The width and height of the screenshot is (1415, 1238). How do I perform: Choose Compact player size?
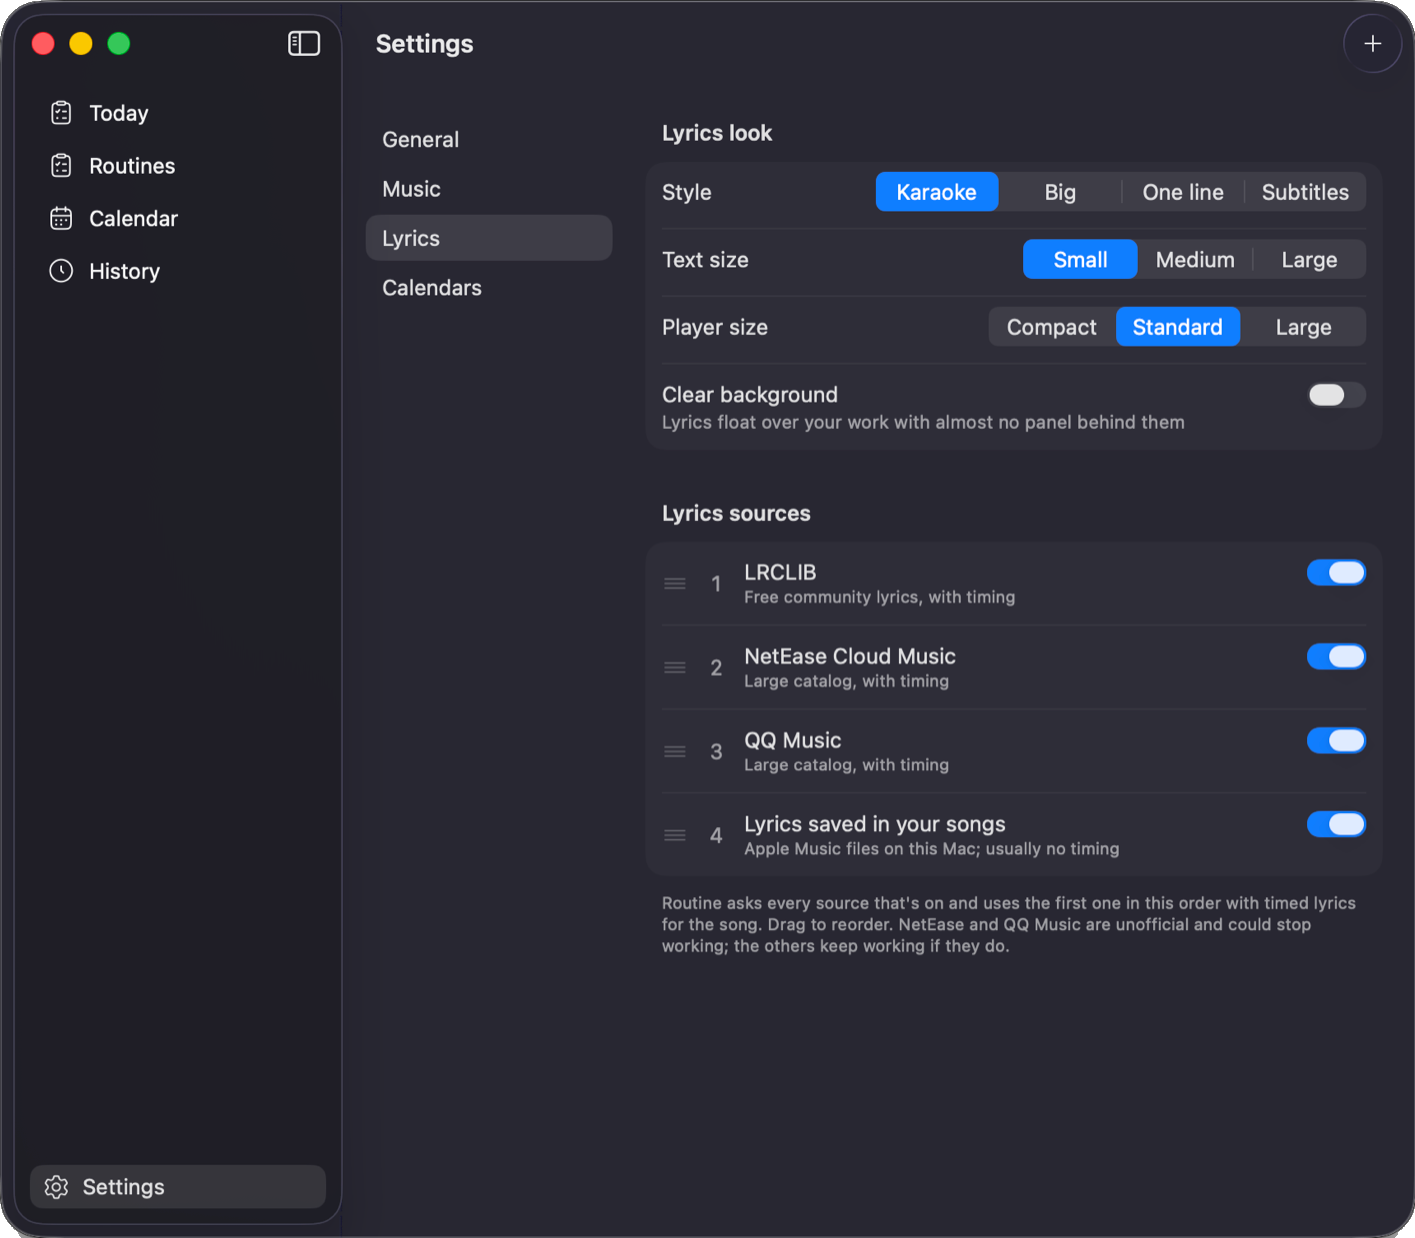[1051, 327]
